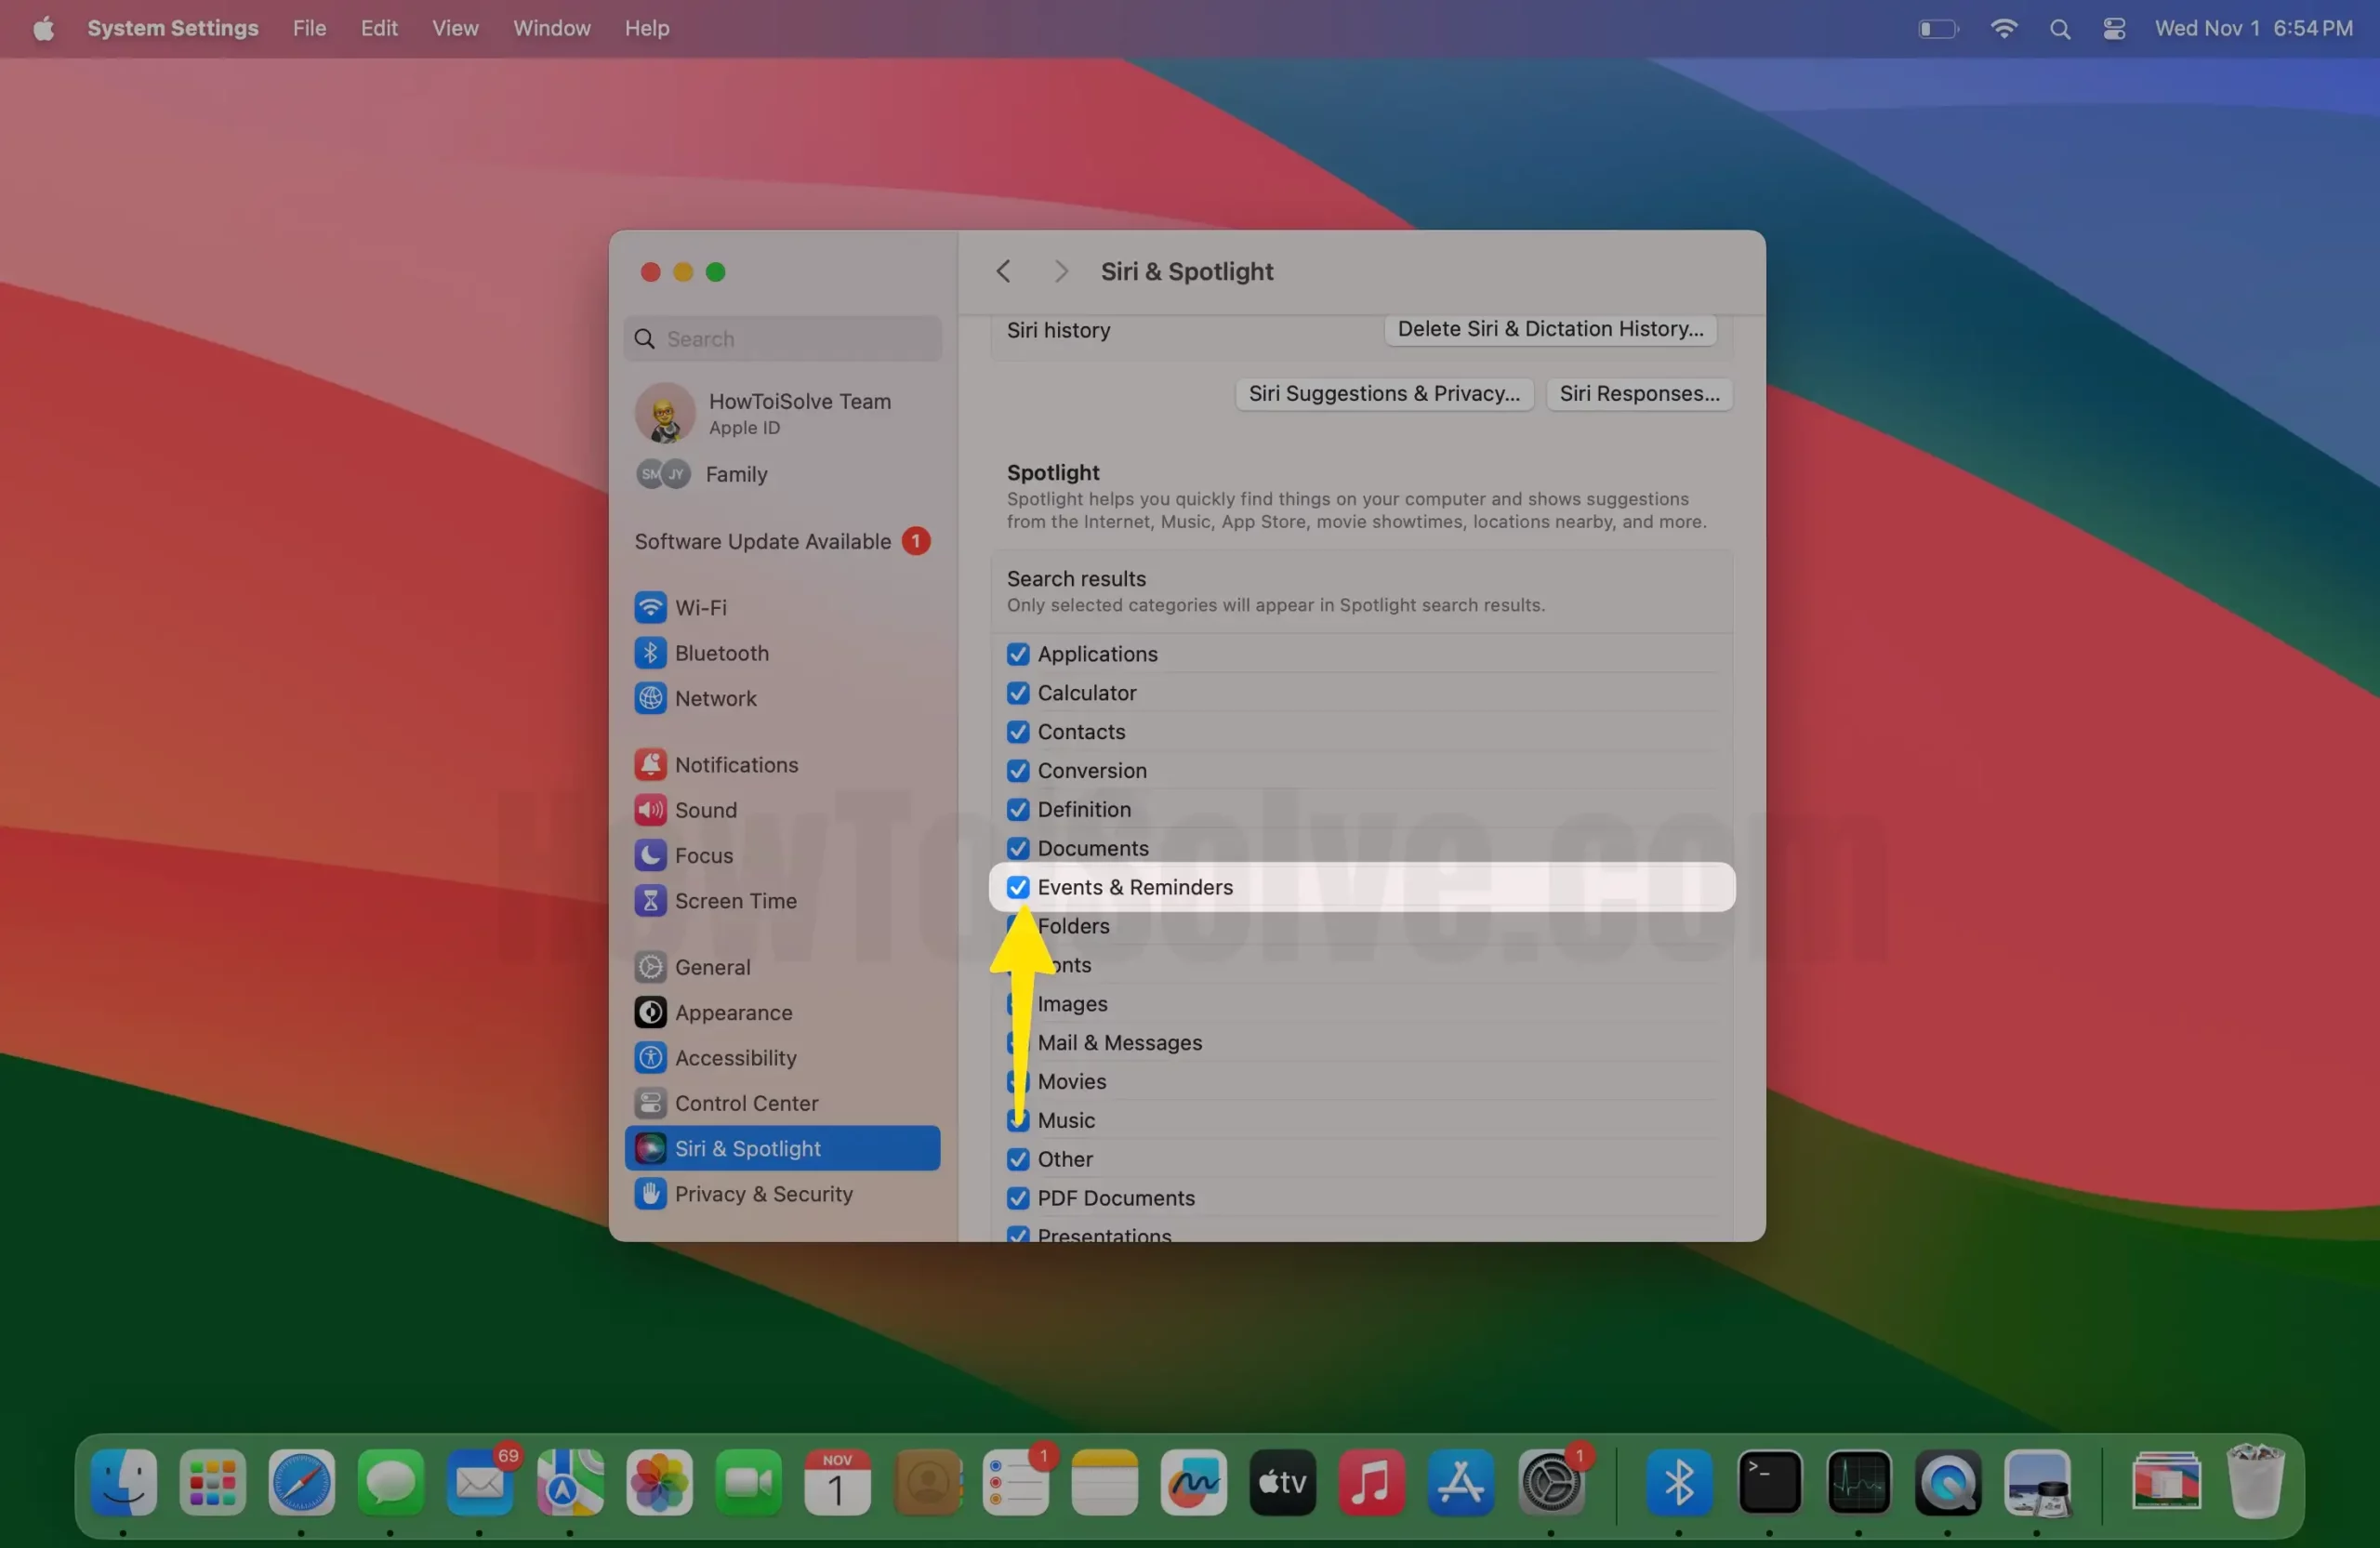Go back with left chevron
Screen dimensions: 2380x1548
[1003, 271]
